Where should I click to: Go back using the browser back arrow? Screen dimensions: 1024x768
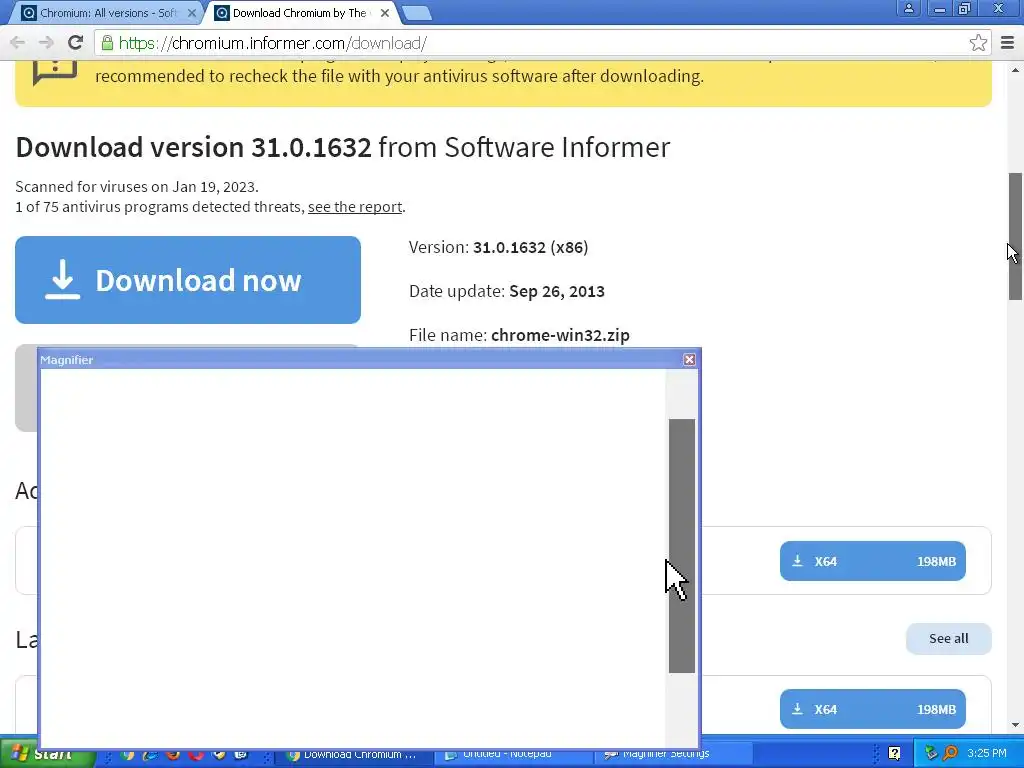18,43
